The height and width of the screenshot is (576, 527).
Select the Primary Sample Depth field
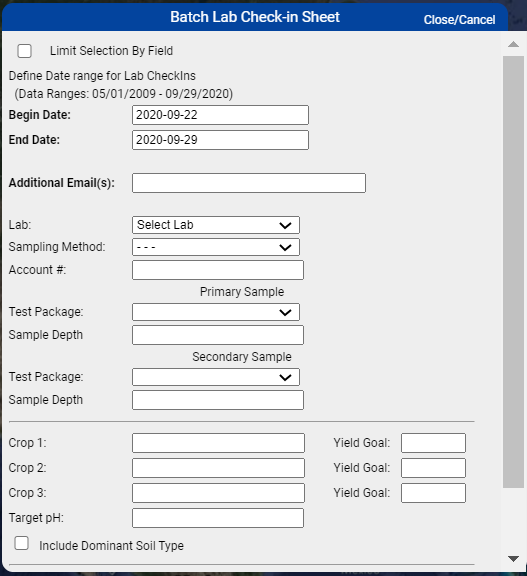click(x=218, y=335)
